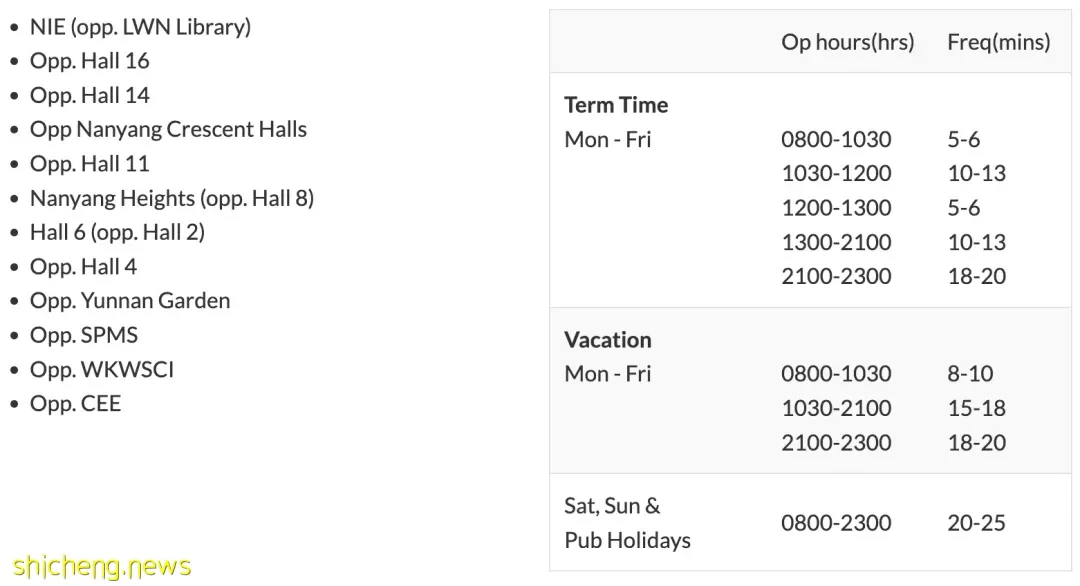This screenshot has height=586, width=1080.
Task: Select the Vacation section heading
Action: [x=608, y=339]
